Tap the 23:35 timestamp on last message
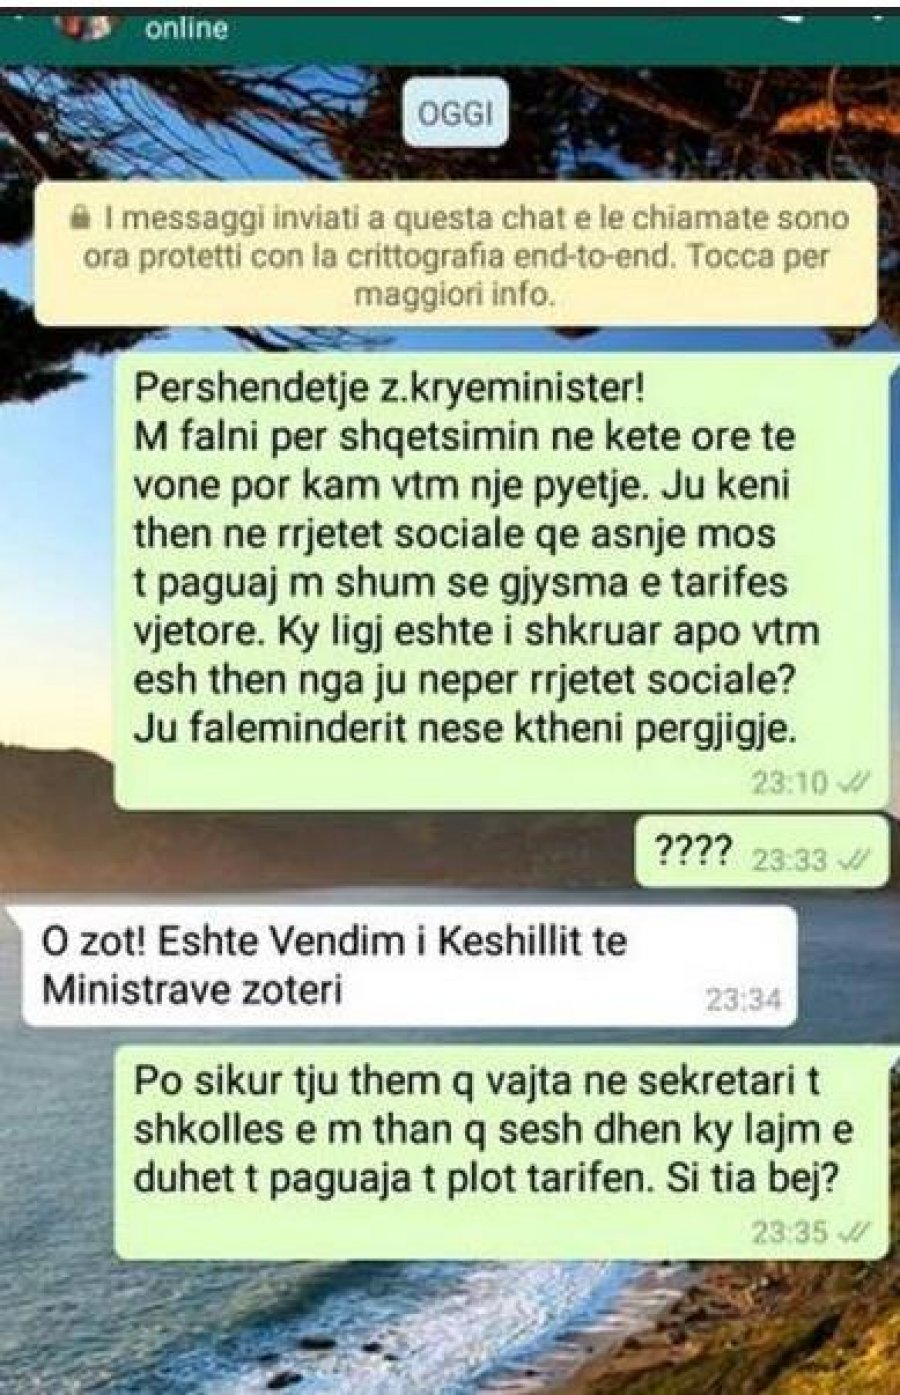900x1395 pixels. pyautogui.click(x=790, y=1232)
